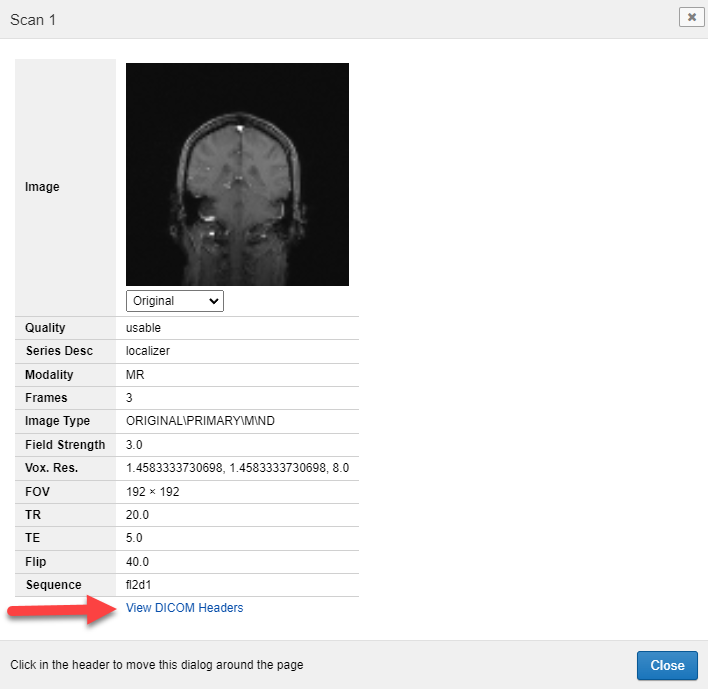The height and width of the screenshot is (689, 708).
Task: Click the TR value 20.0
Action: click(x=137, y=515)
